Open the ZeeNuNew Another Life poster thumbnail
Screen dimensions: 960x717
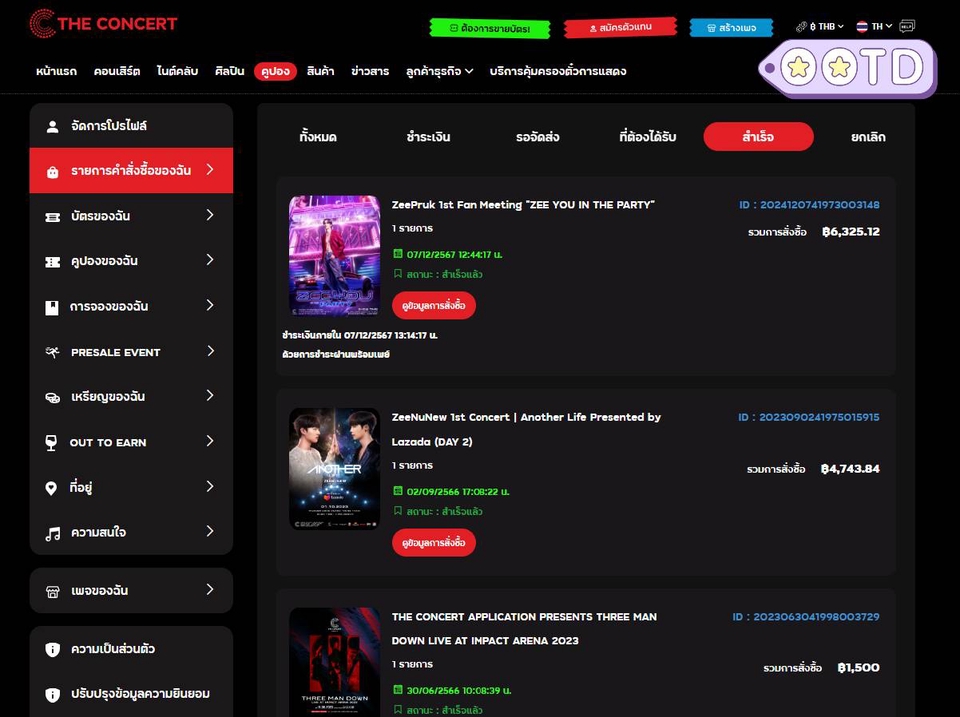pos(334,468)
